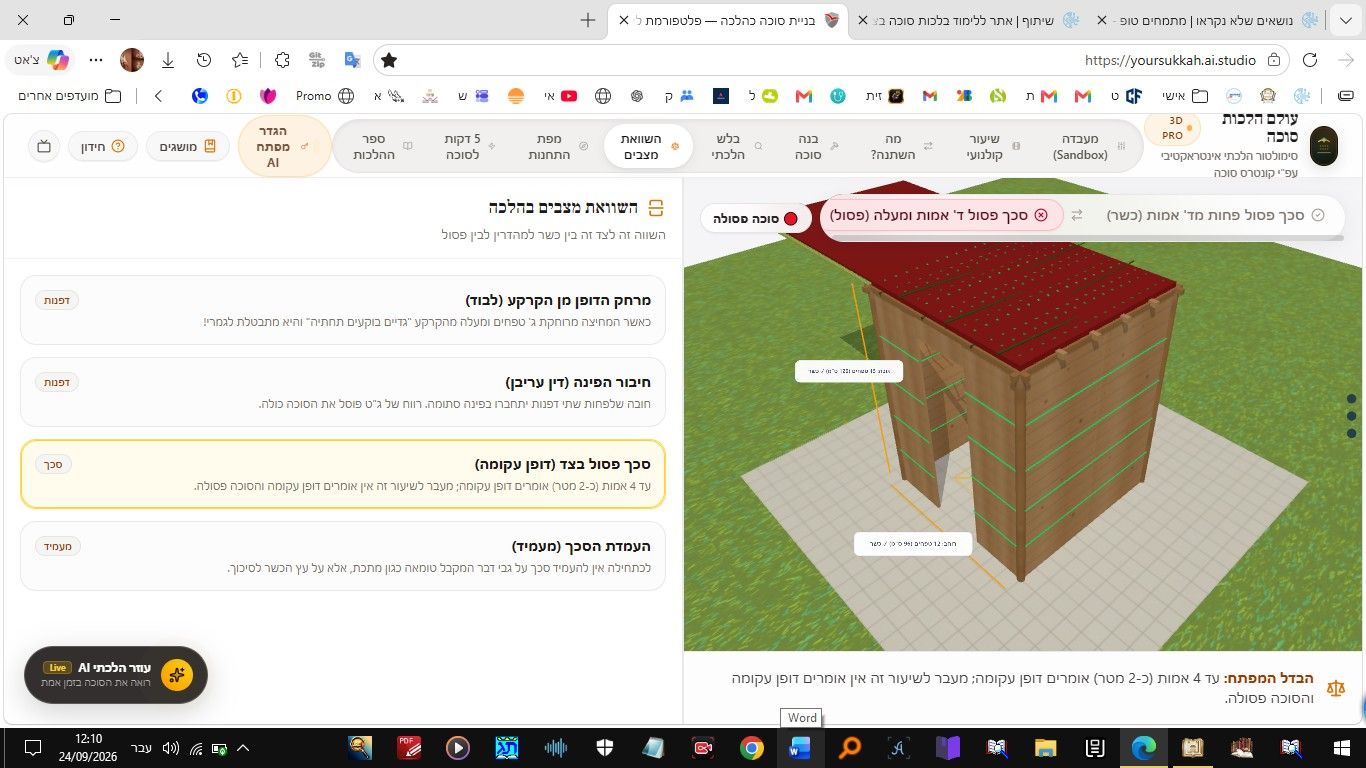
Task: Select the 'חיבור הפינה (דין עריבן)' card
Action: click(x=343, y=392)
